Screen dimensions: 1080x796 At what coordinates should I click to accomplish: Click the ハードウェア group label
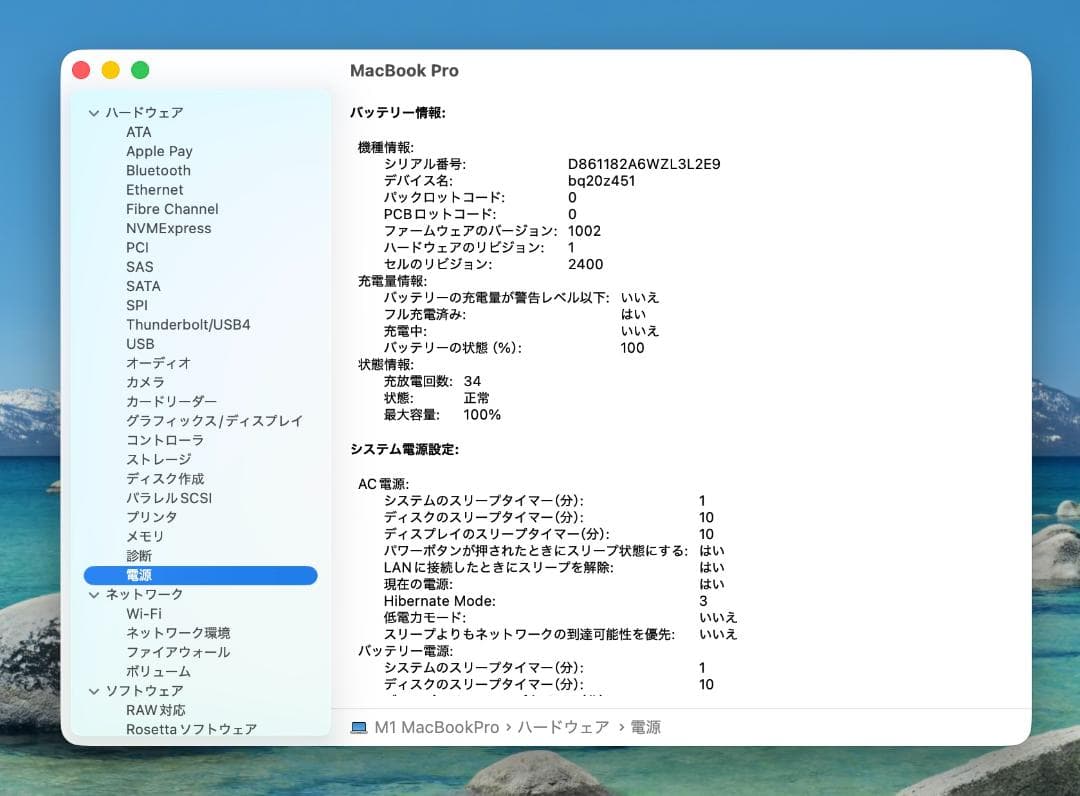click(x=145, y=113)
